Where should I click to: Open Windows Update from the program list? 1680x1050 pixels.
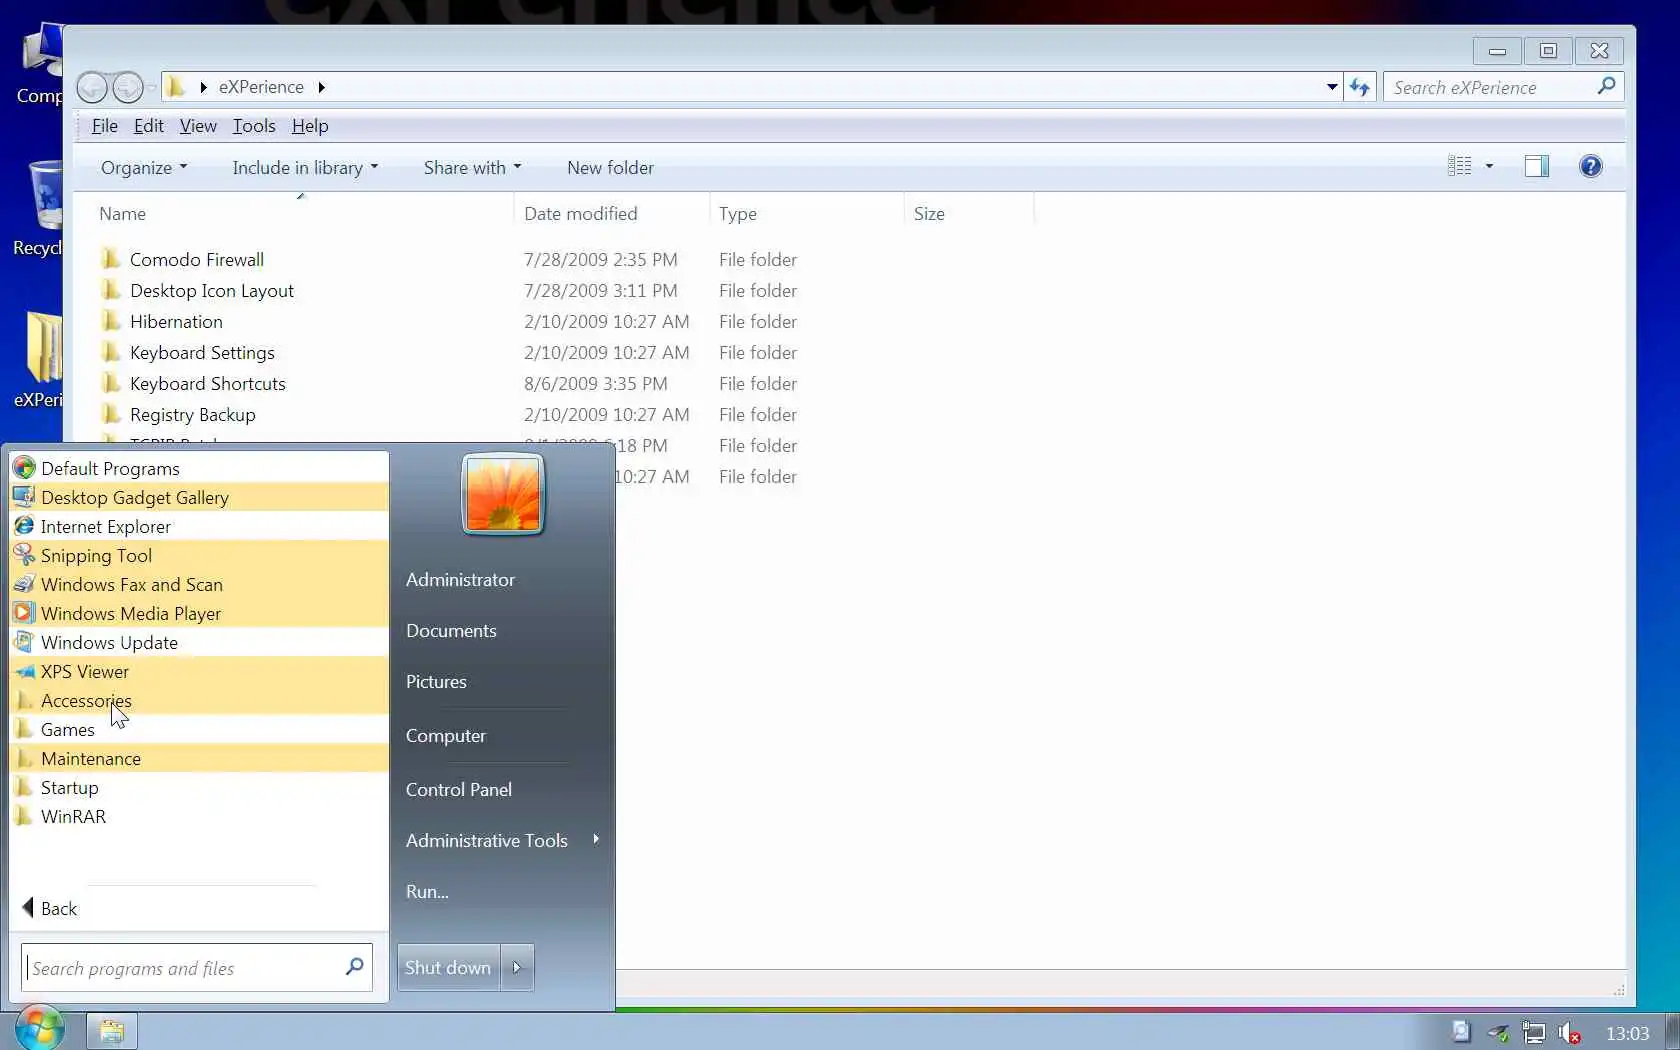199,642
